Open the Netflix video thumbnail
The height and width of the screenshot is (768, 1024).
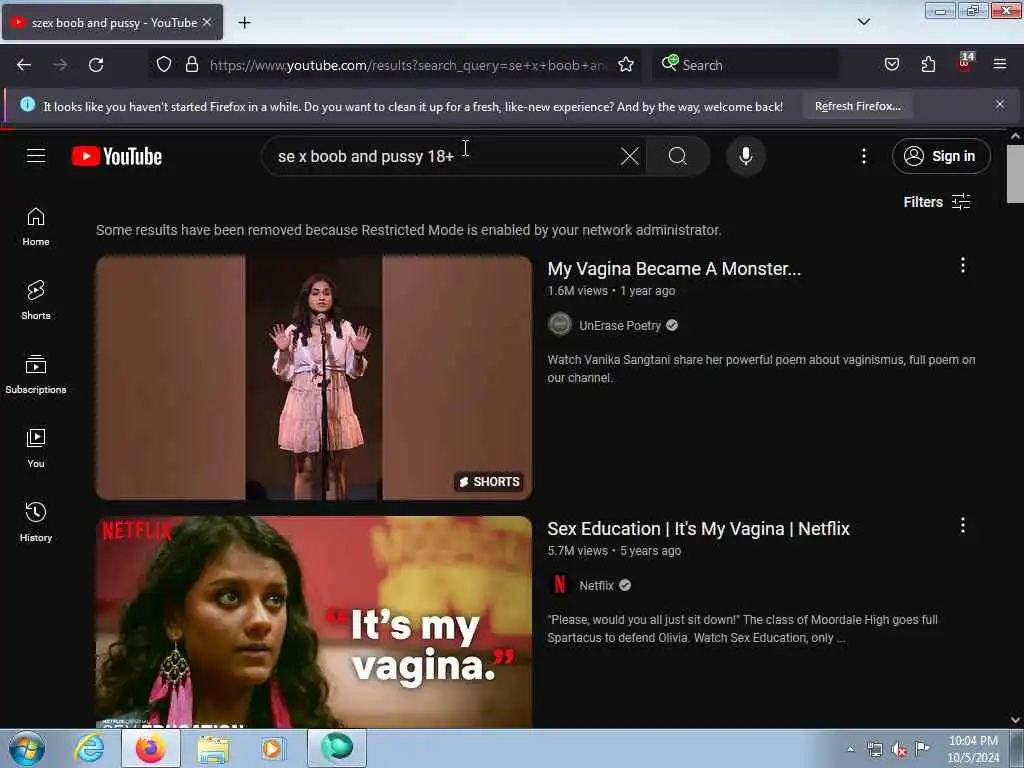(314, 622)
